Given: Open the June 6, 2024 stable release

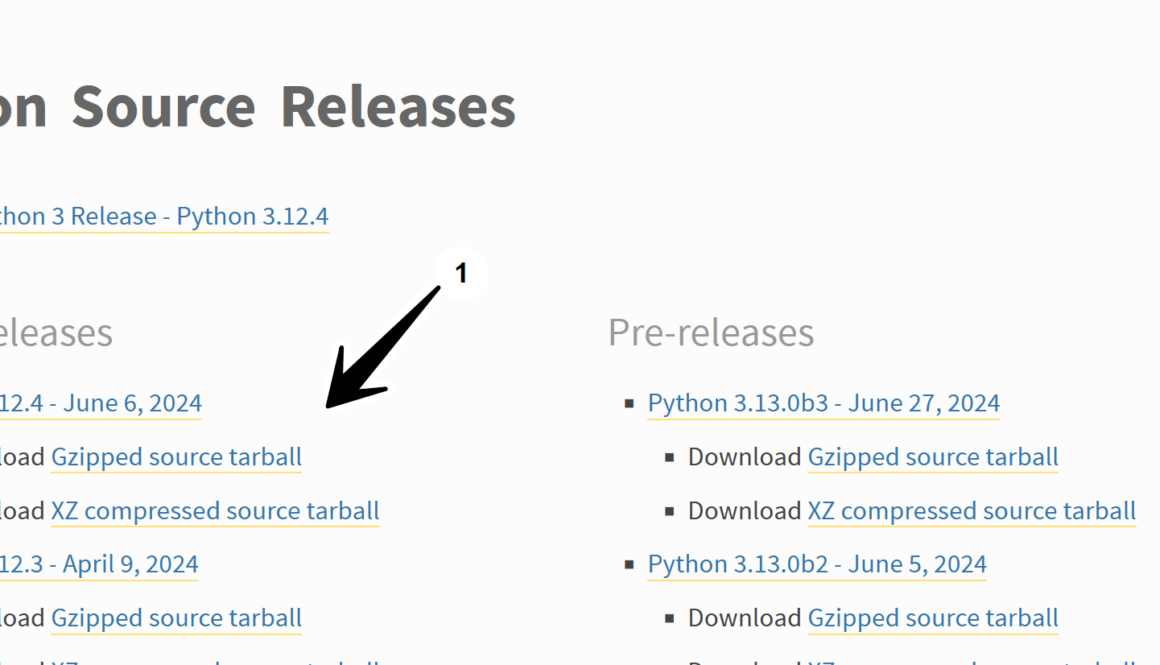Looking at the screenshot, I should coord(100,403).
